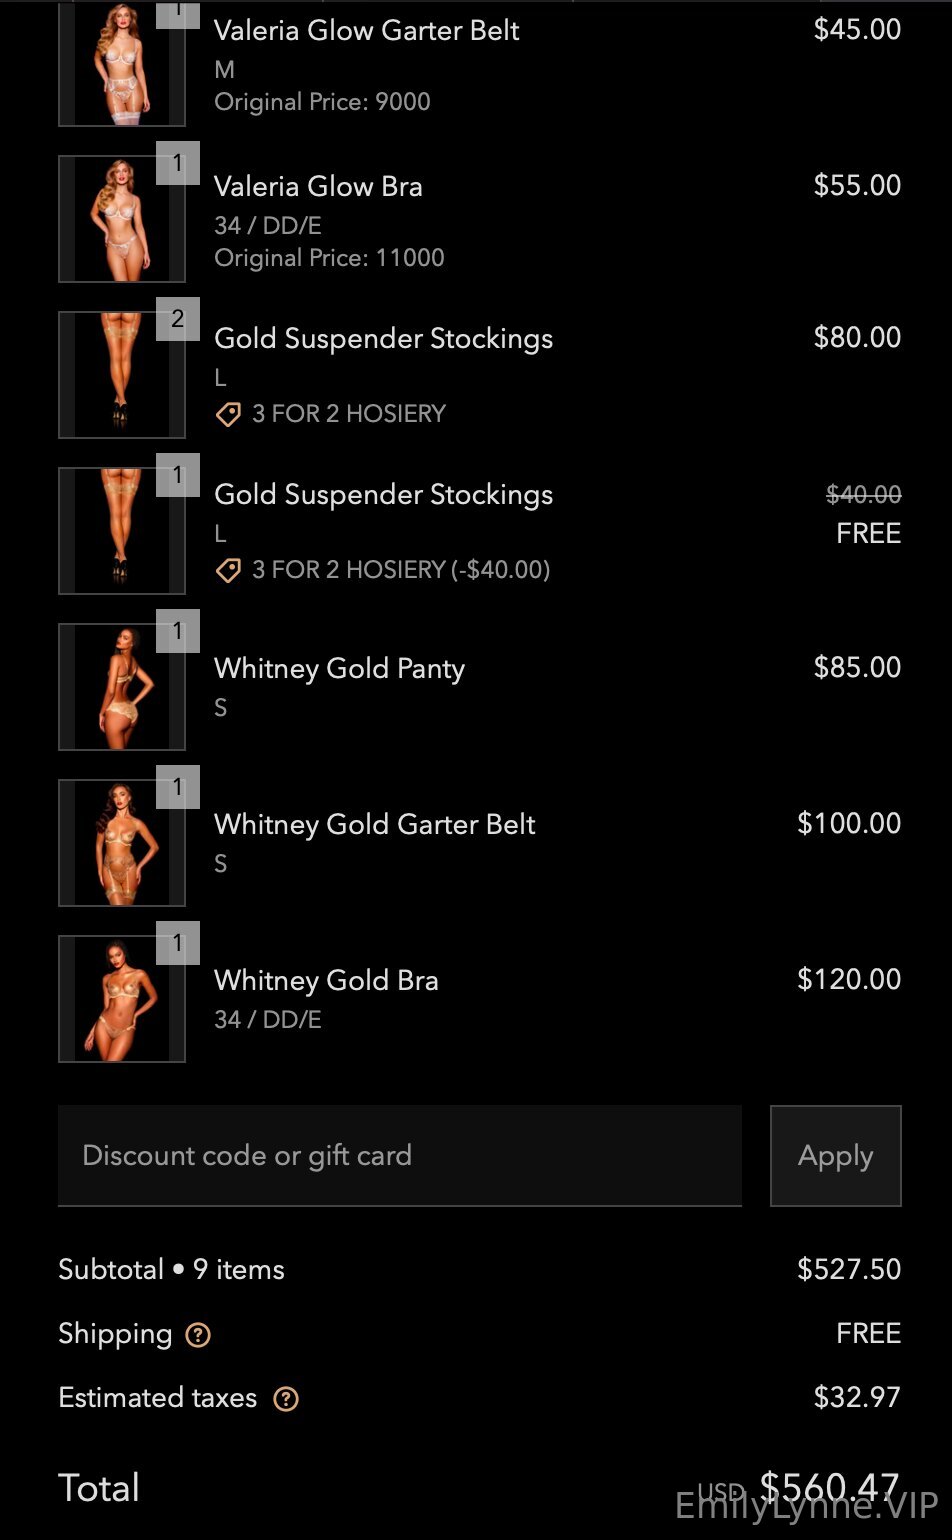952x1540 pixels.
Task: Click the Subtotal 9 items label
Action: 171,1270
